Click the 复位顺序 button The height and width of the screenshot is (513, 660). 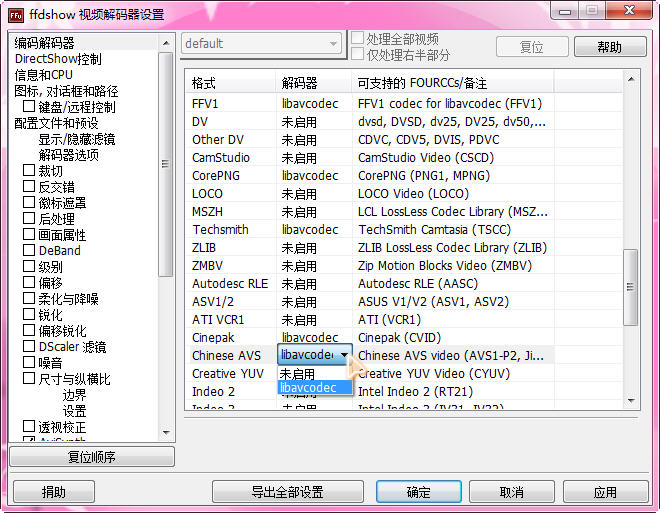pyautogui.click(x=92, y=457)
